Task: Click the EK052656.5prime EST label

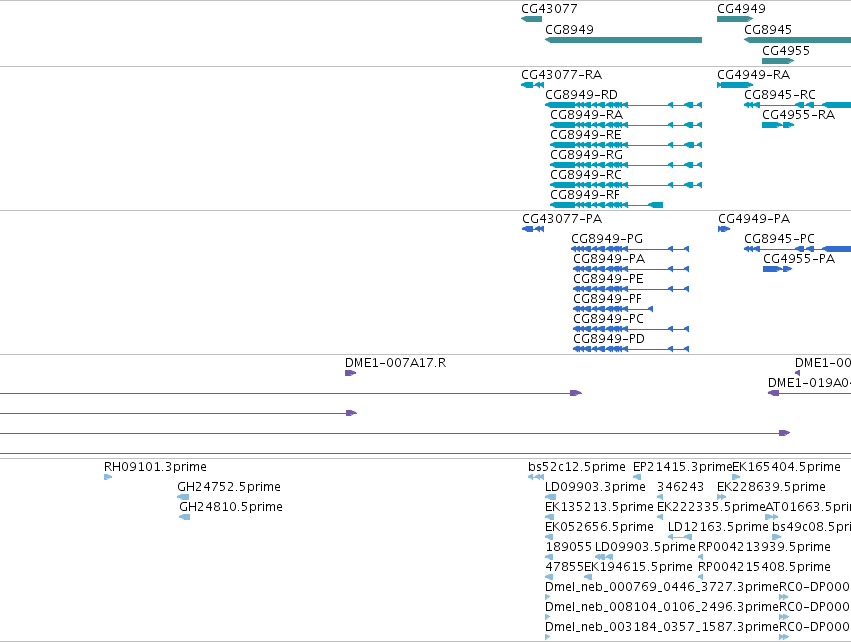Action: point(599,527)
